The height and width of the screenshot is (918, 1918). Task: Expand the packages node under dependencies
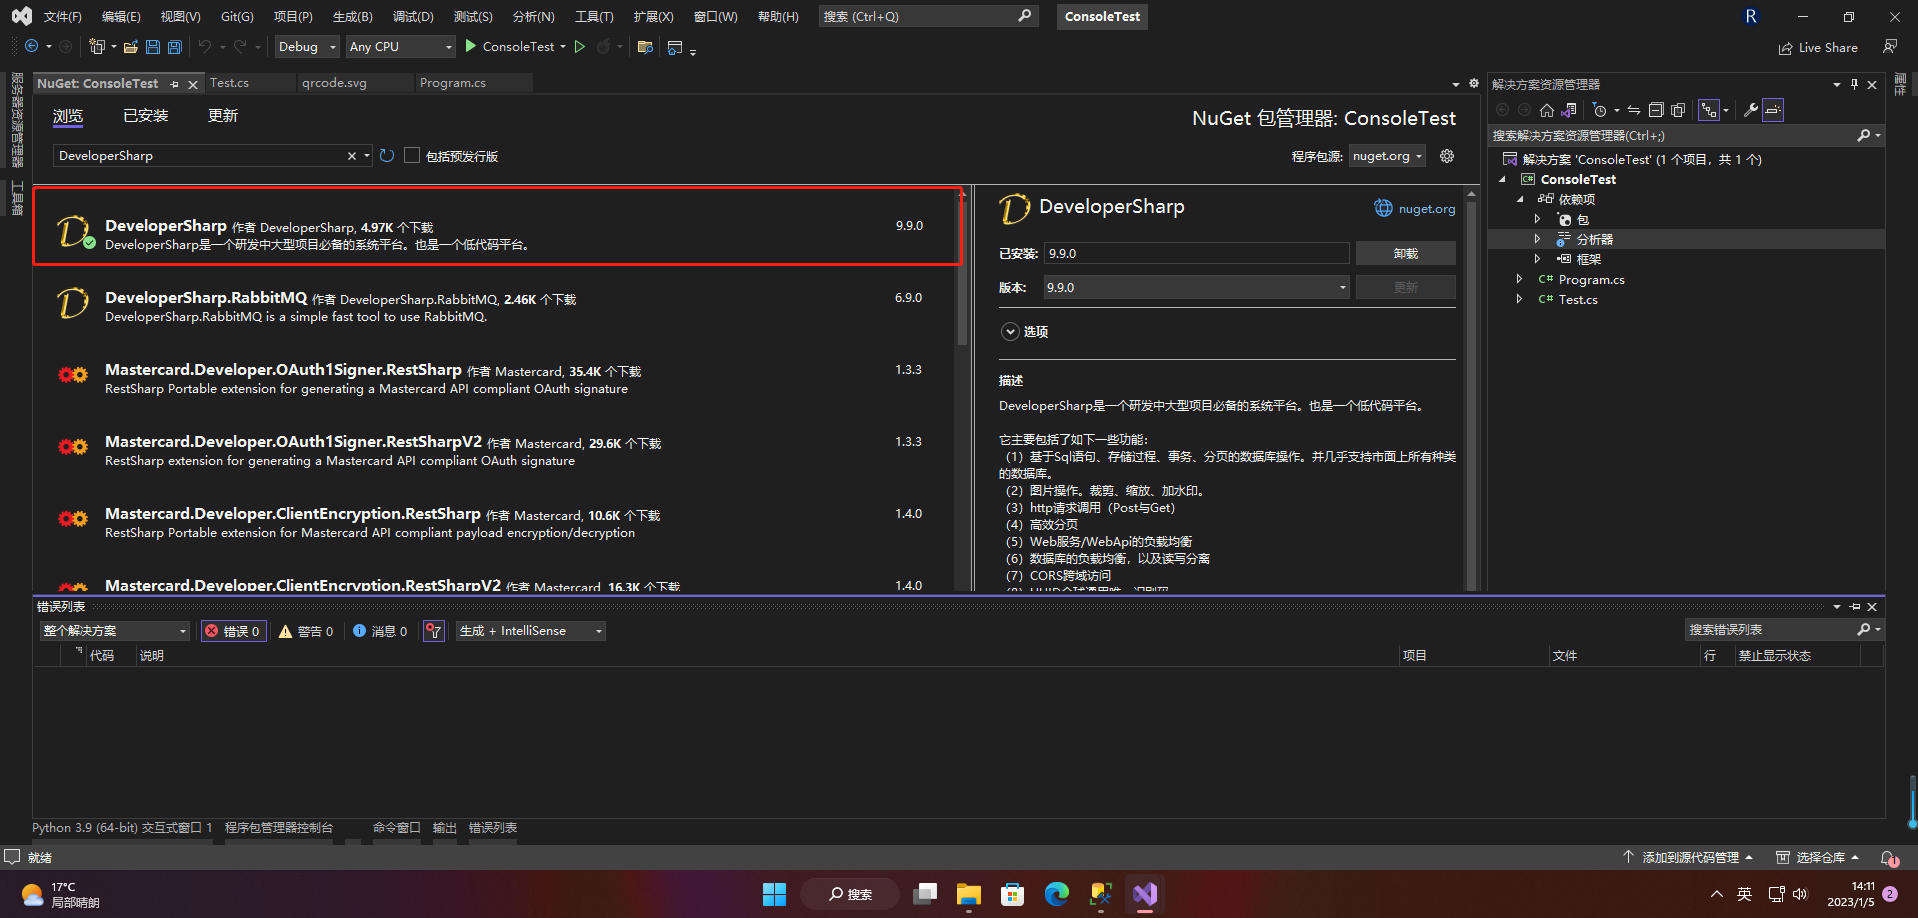pos(1537,220)
